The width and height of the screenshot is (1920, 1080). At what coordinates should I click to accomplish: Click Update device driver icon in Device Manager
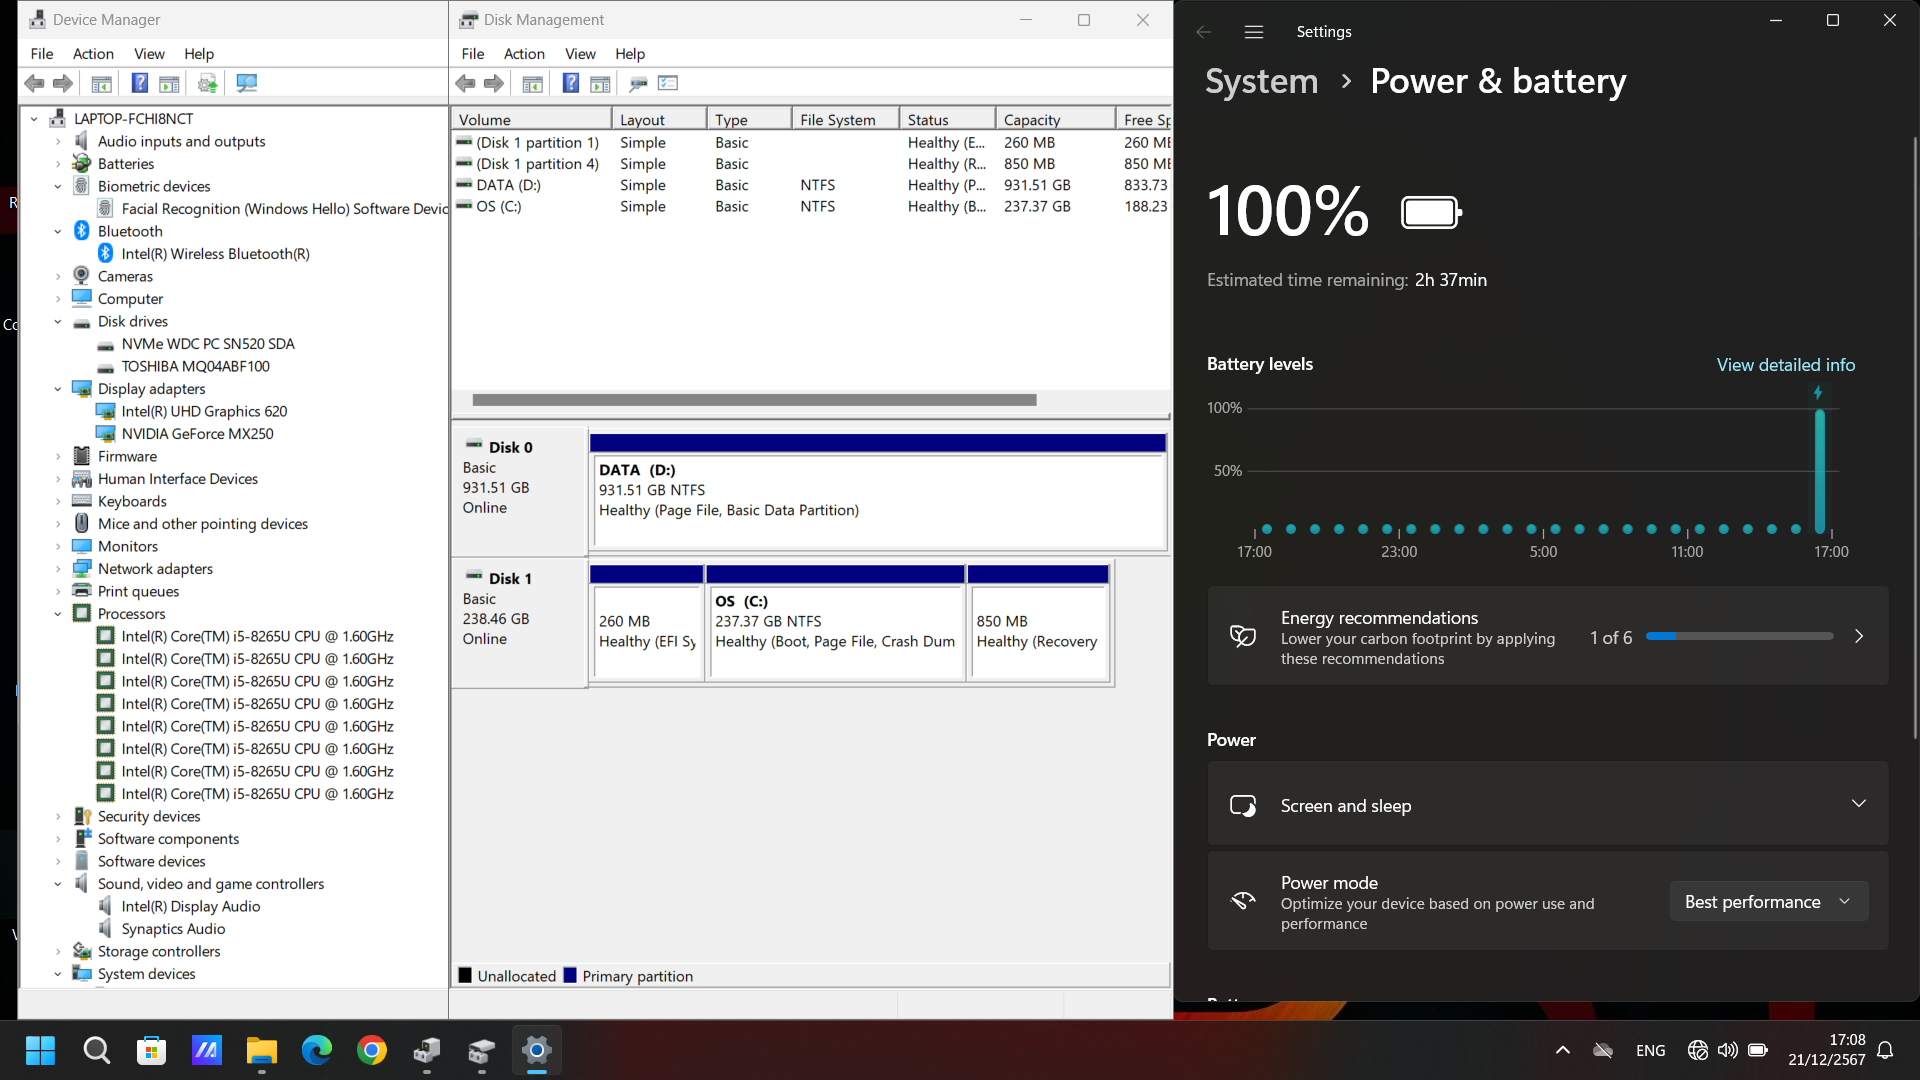coord(208,84)
